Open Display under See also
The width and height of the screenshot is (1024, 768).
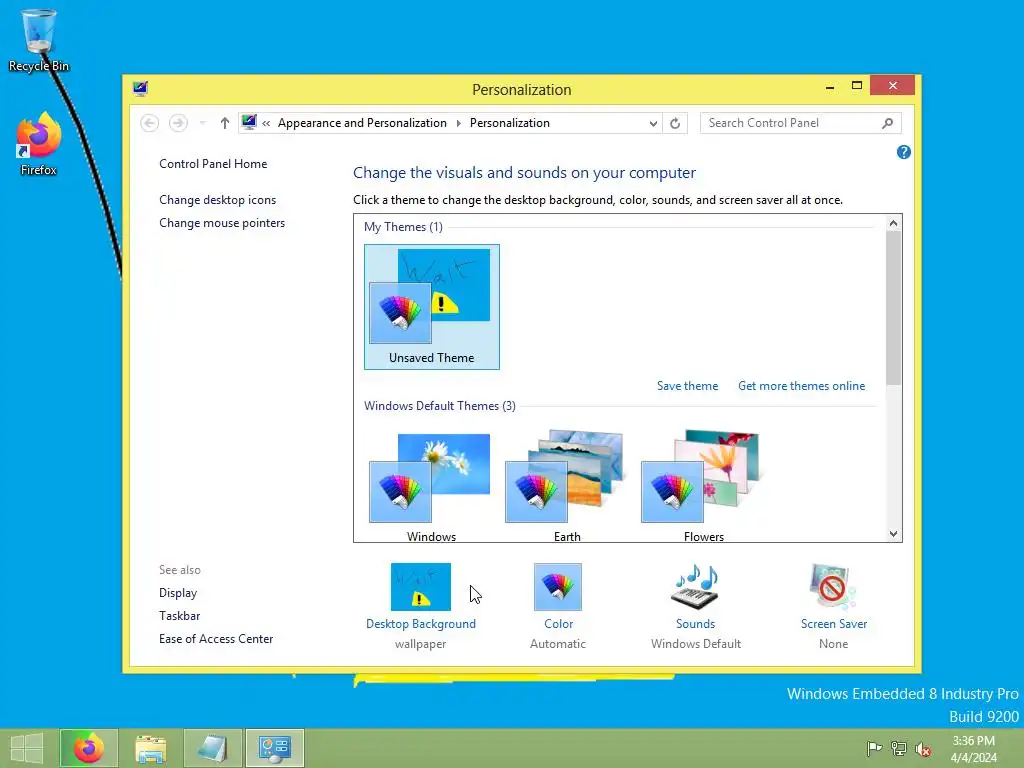coord(178,593)
